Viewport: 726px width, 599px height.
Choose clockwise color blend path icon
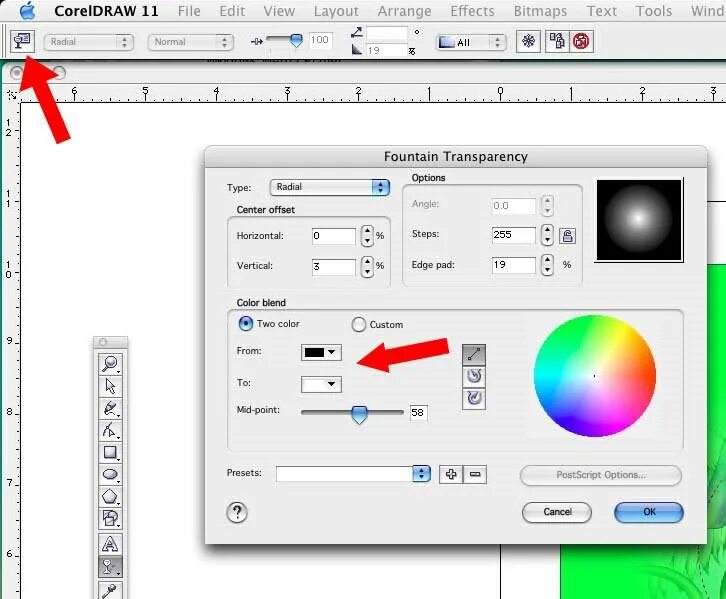coord(474,398)
